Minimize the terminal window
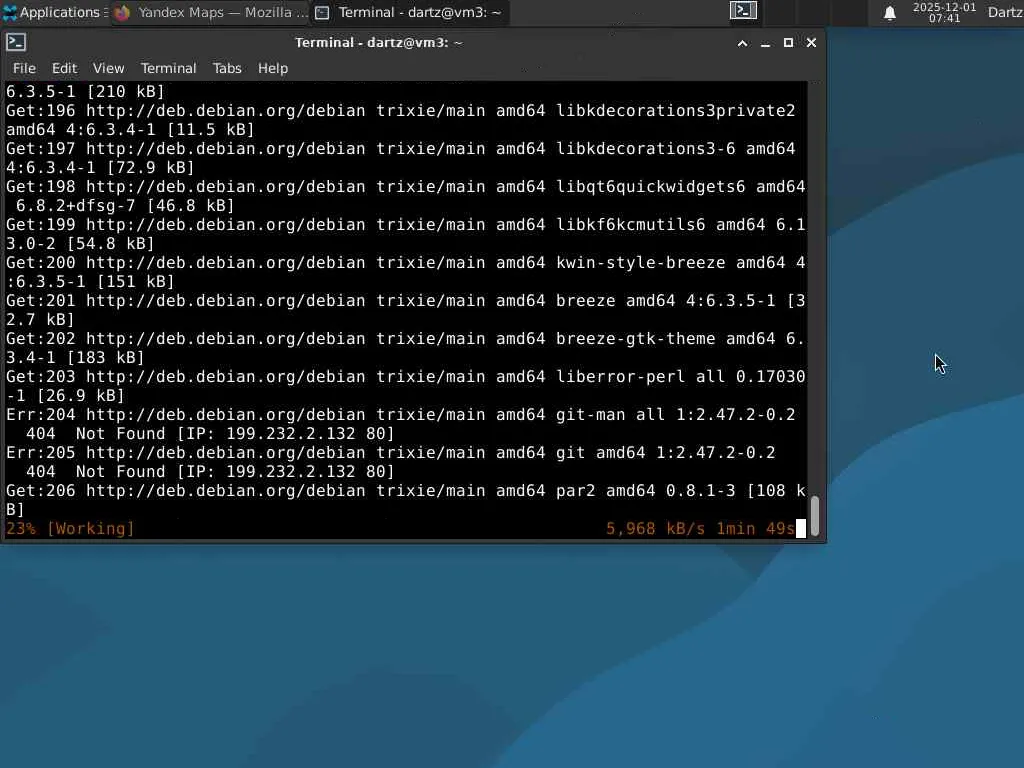The width and height of the screenshot is (1024, 768). pyautogui.click(x=765, y=43)
